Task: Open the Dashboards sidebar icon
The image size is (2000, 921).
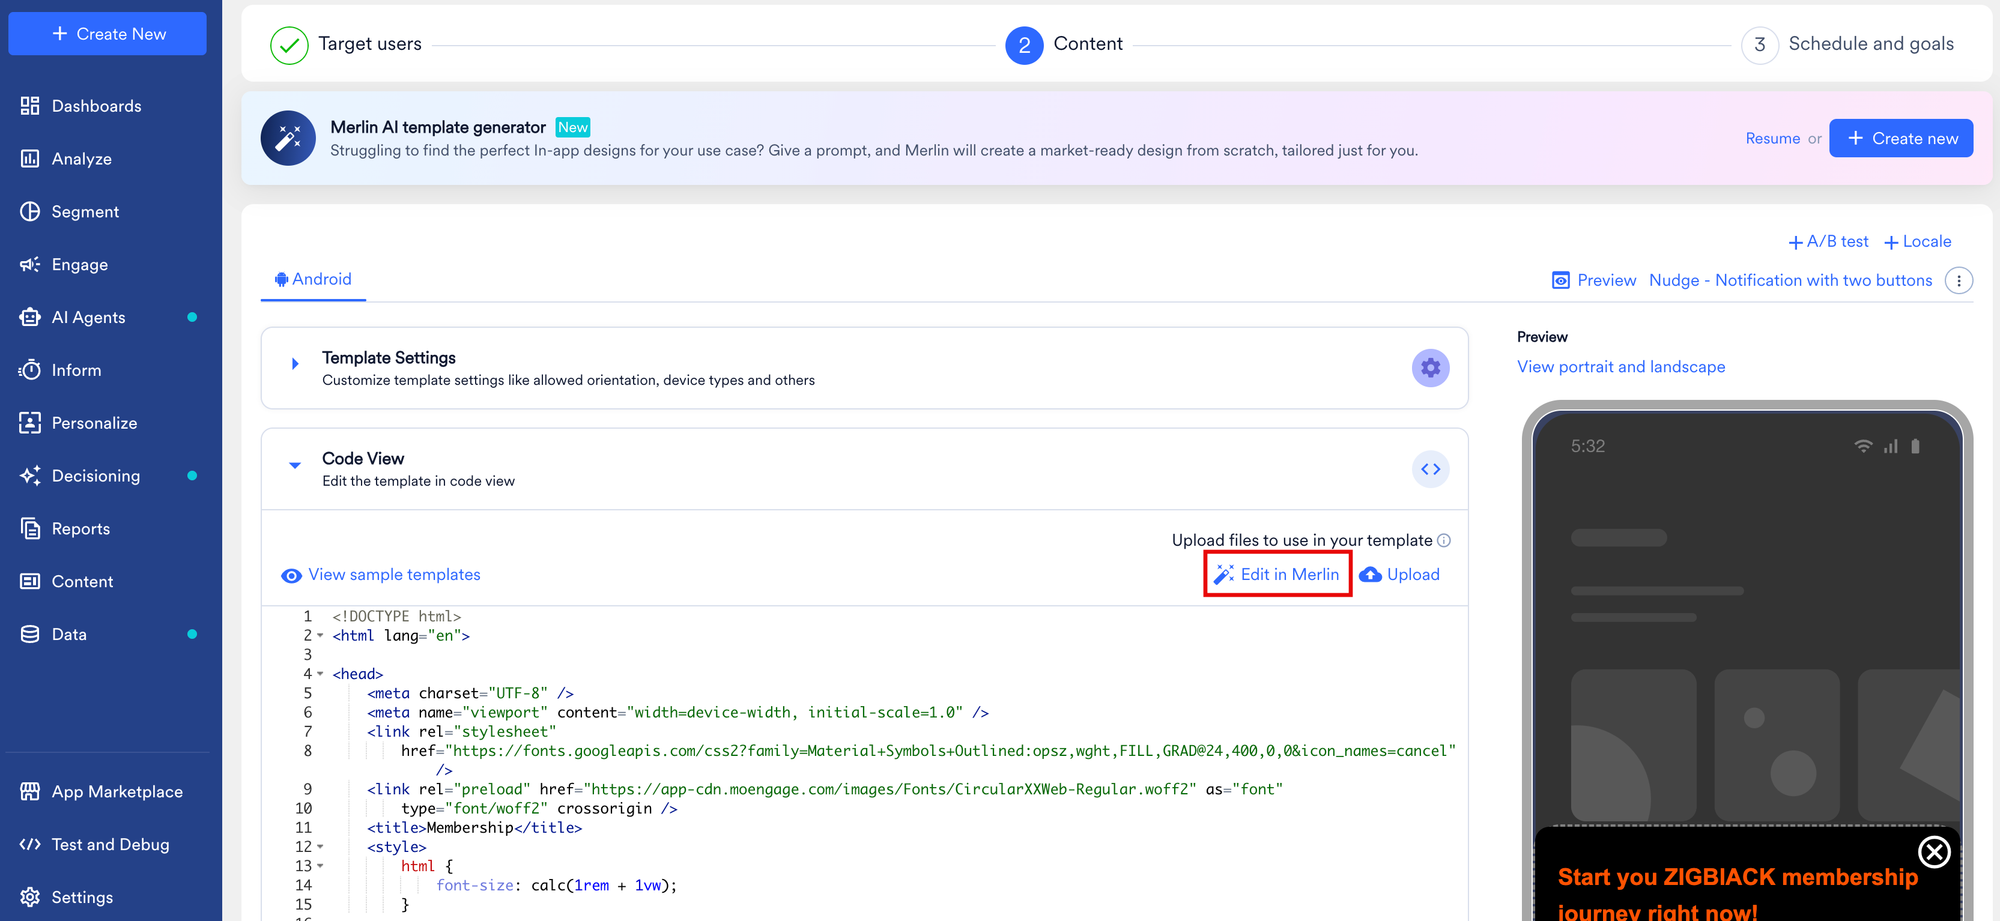Action: point(30,106)
